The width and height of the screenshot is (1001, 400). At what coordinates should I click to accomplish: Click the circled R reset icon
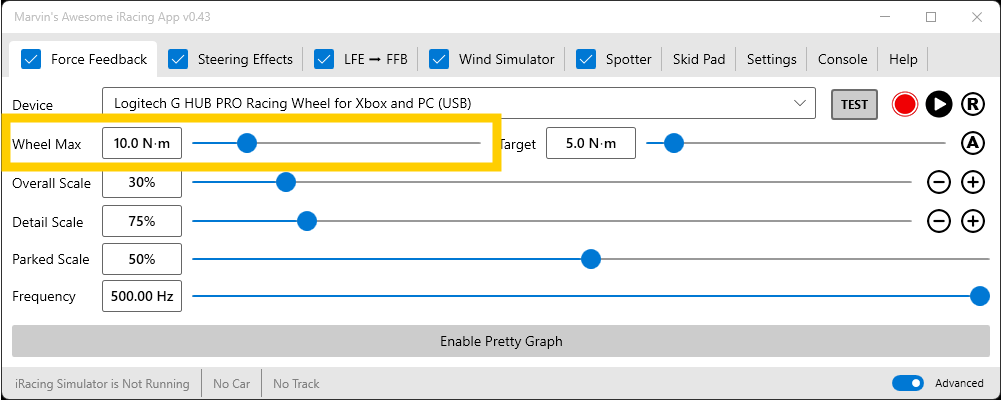tap(973, 104)
